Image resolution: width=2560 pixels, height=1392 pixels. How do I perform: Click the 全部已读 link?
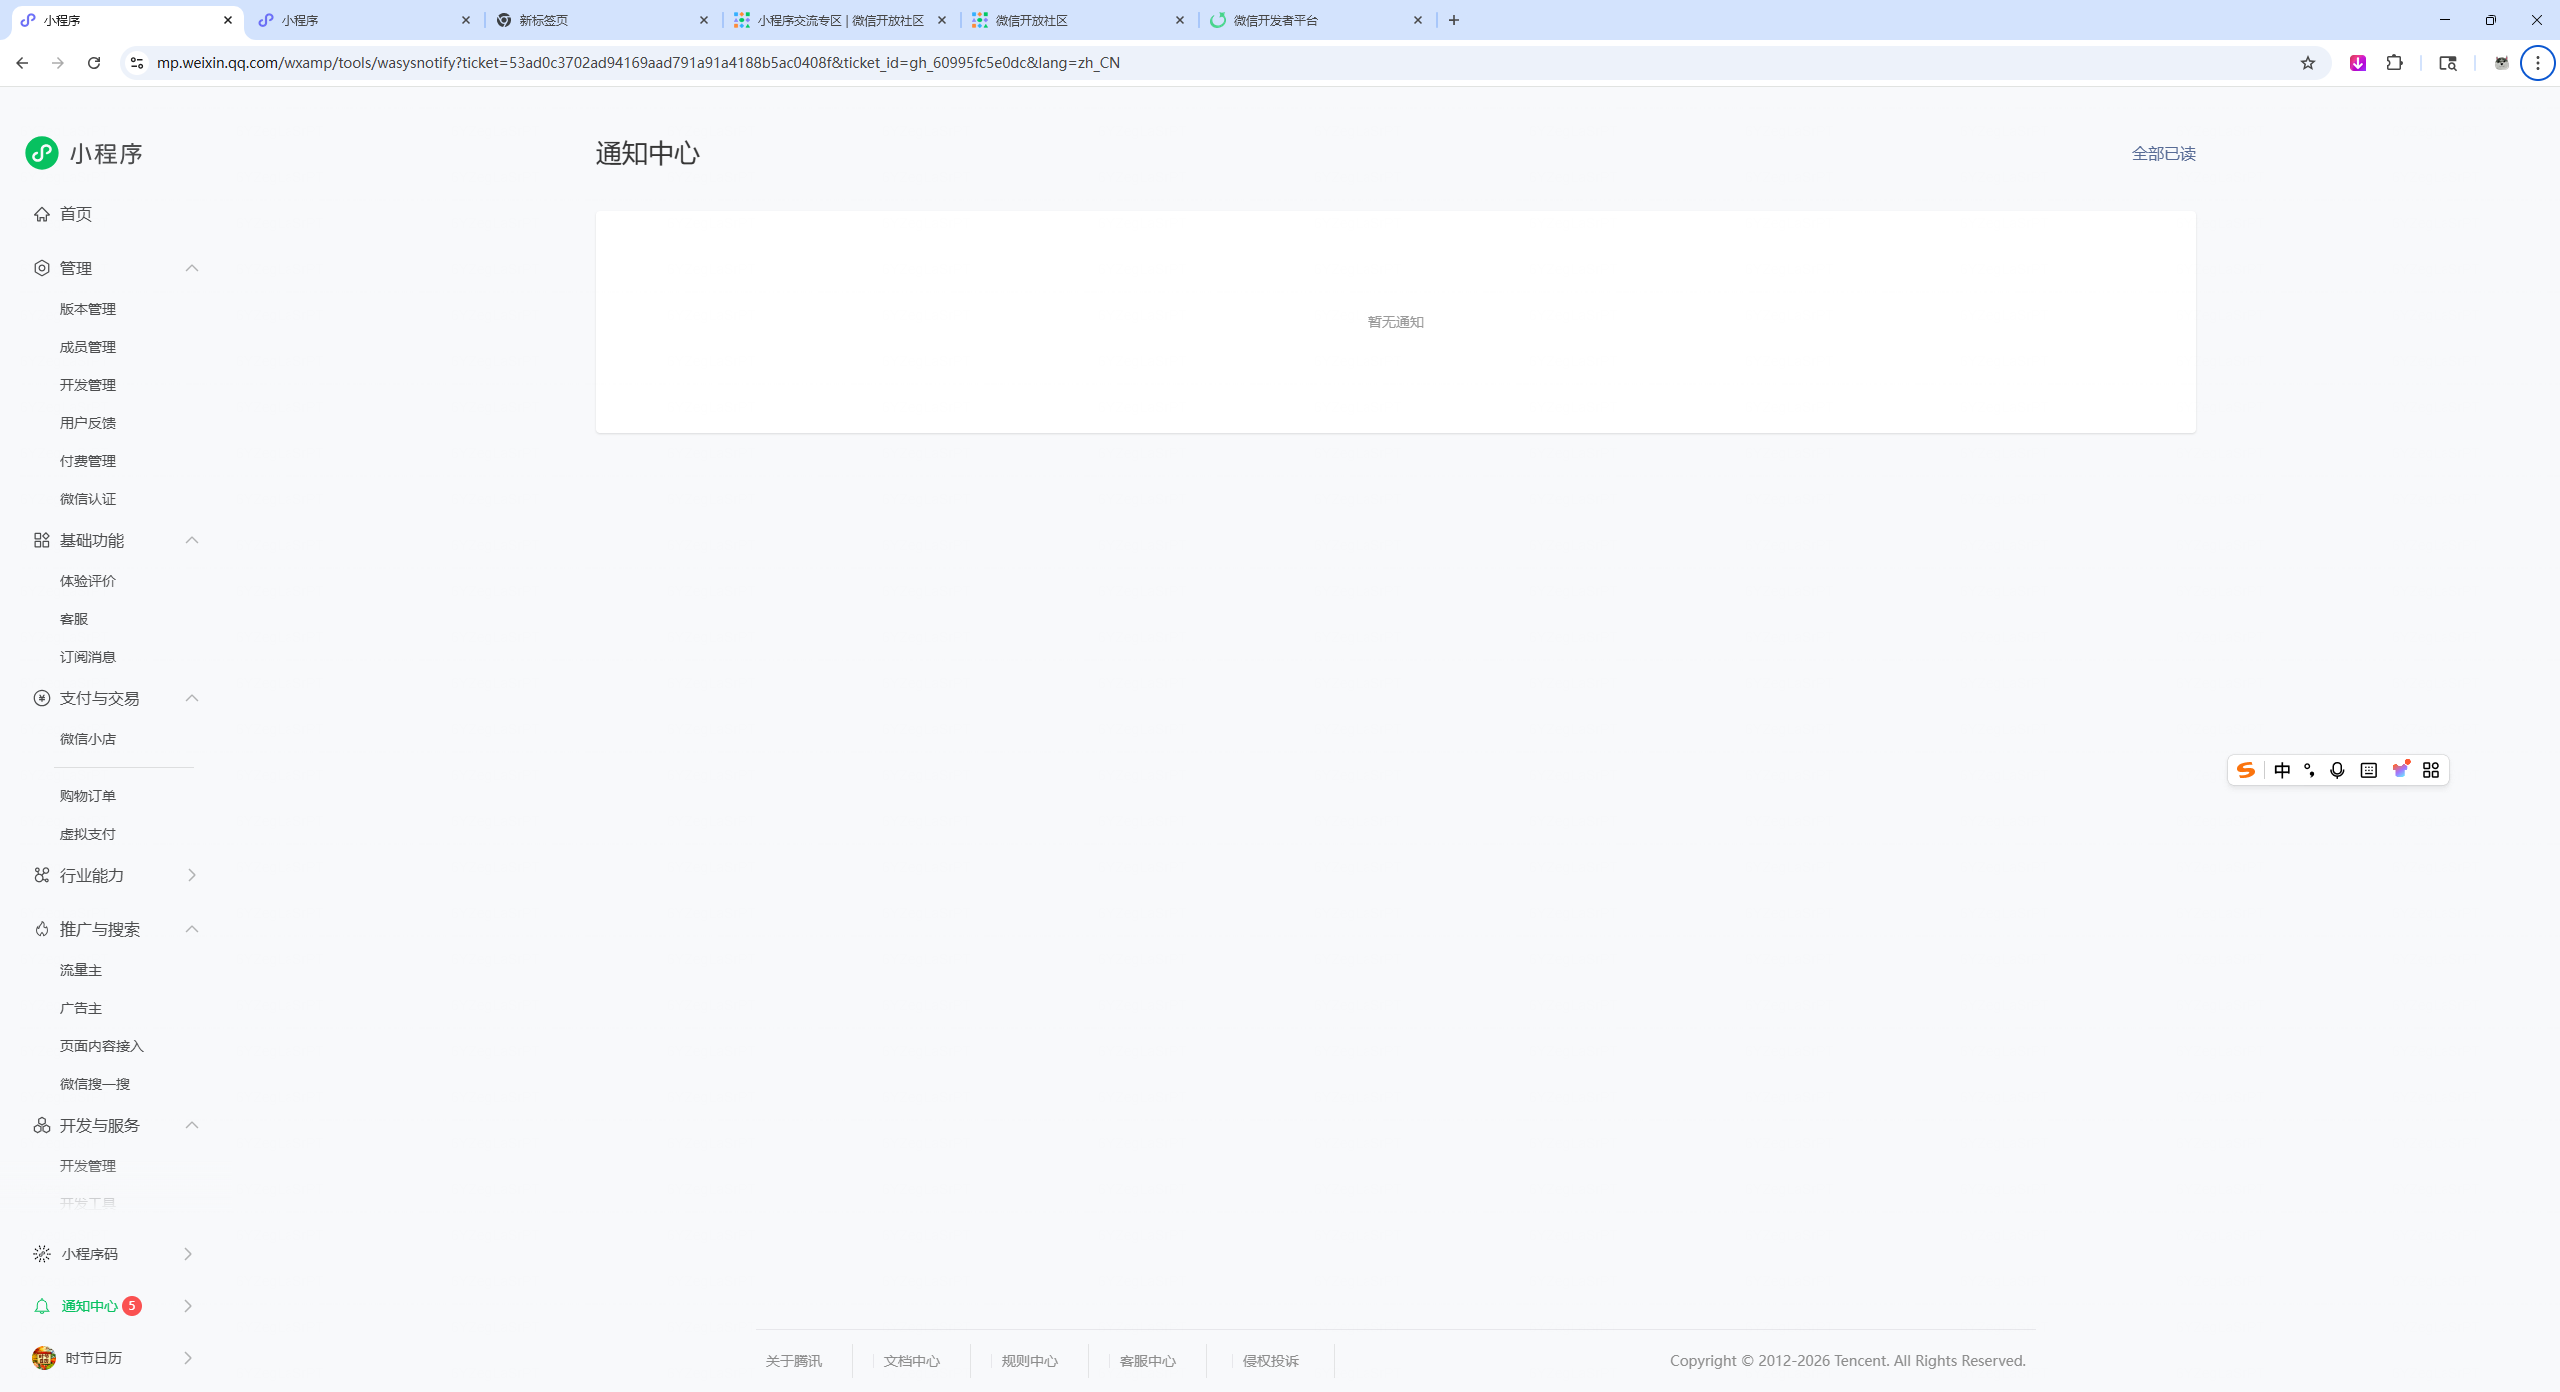[x=2163, y=154]
